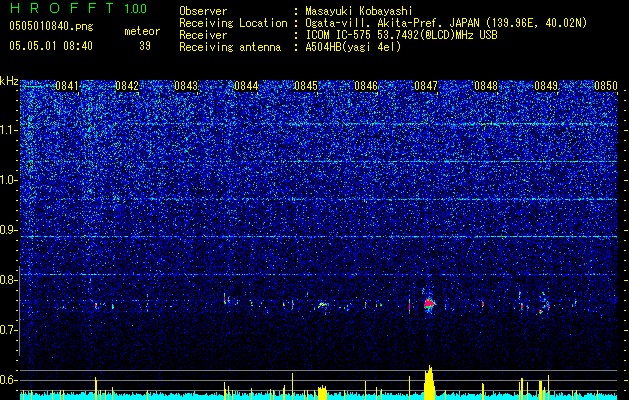Screen dimensions: 629x400
Task: Click the 0.8 kHz axis label
Action: (x=9, y=280)
